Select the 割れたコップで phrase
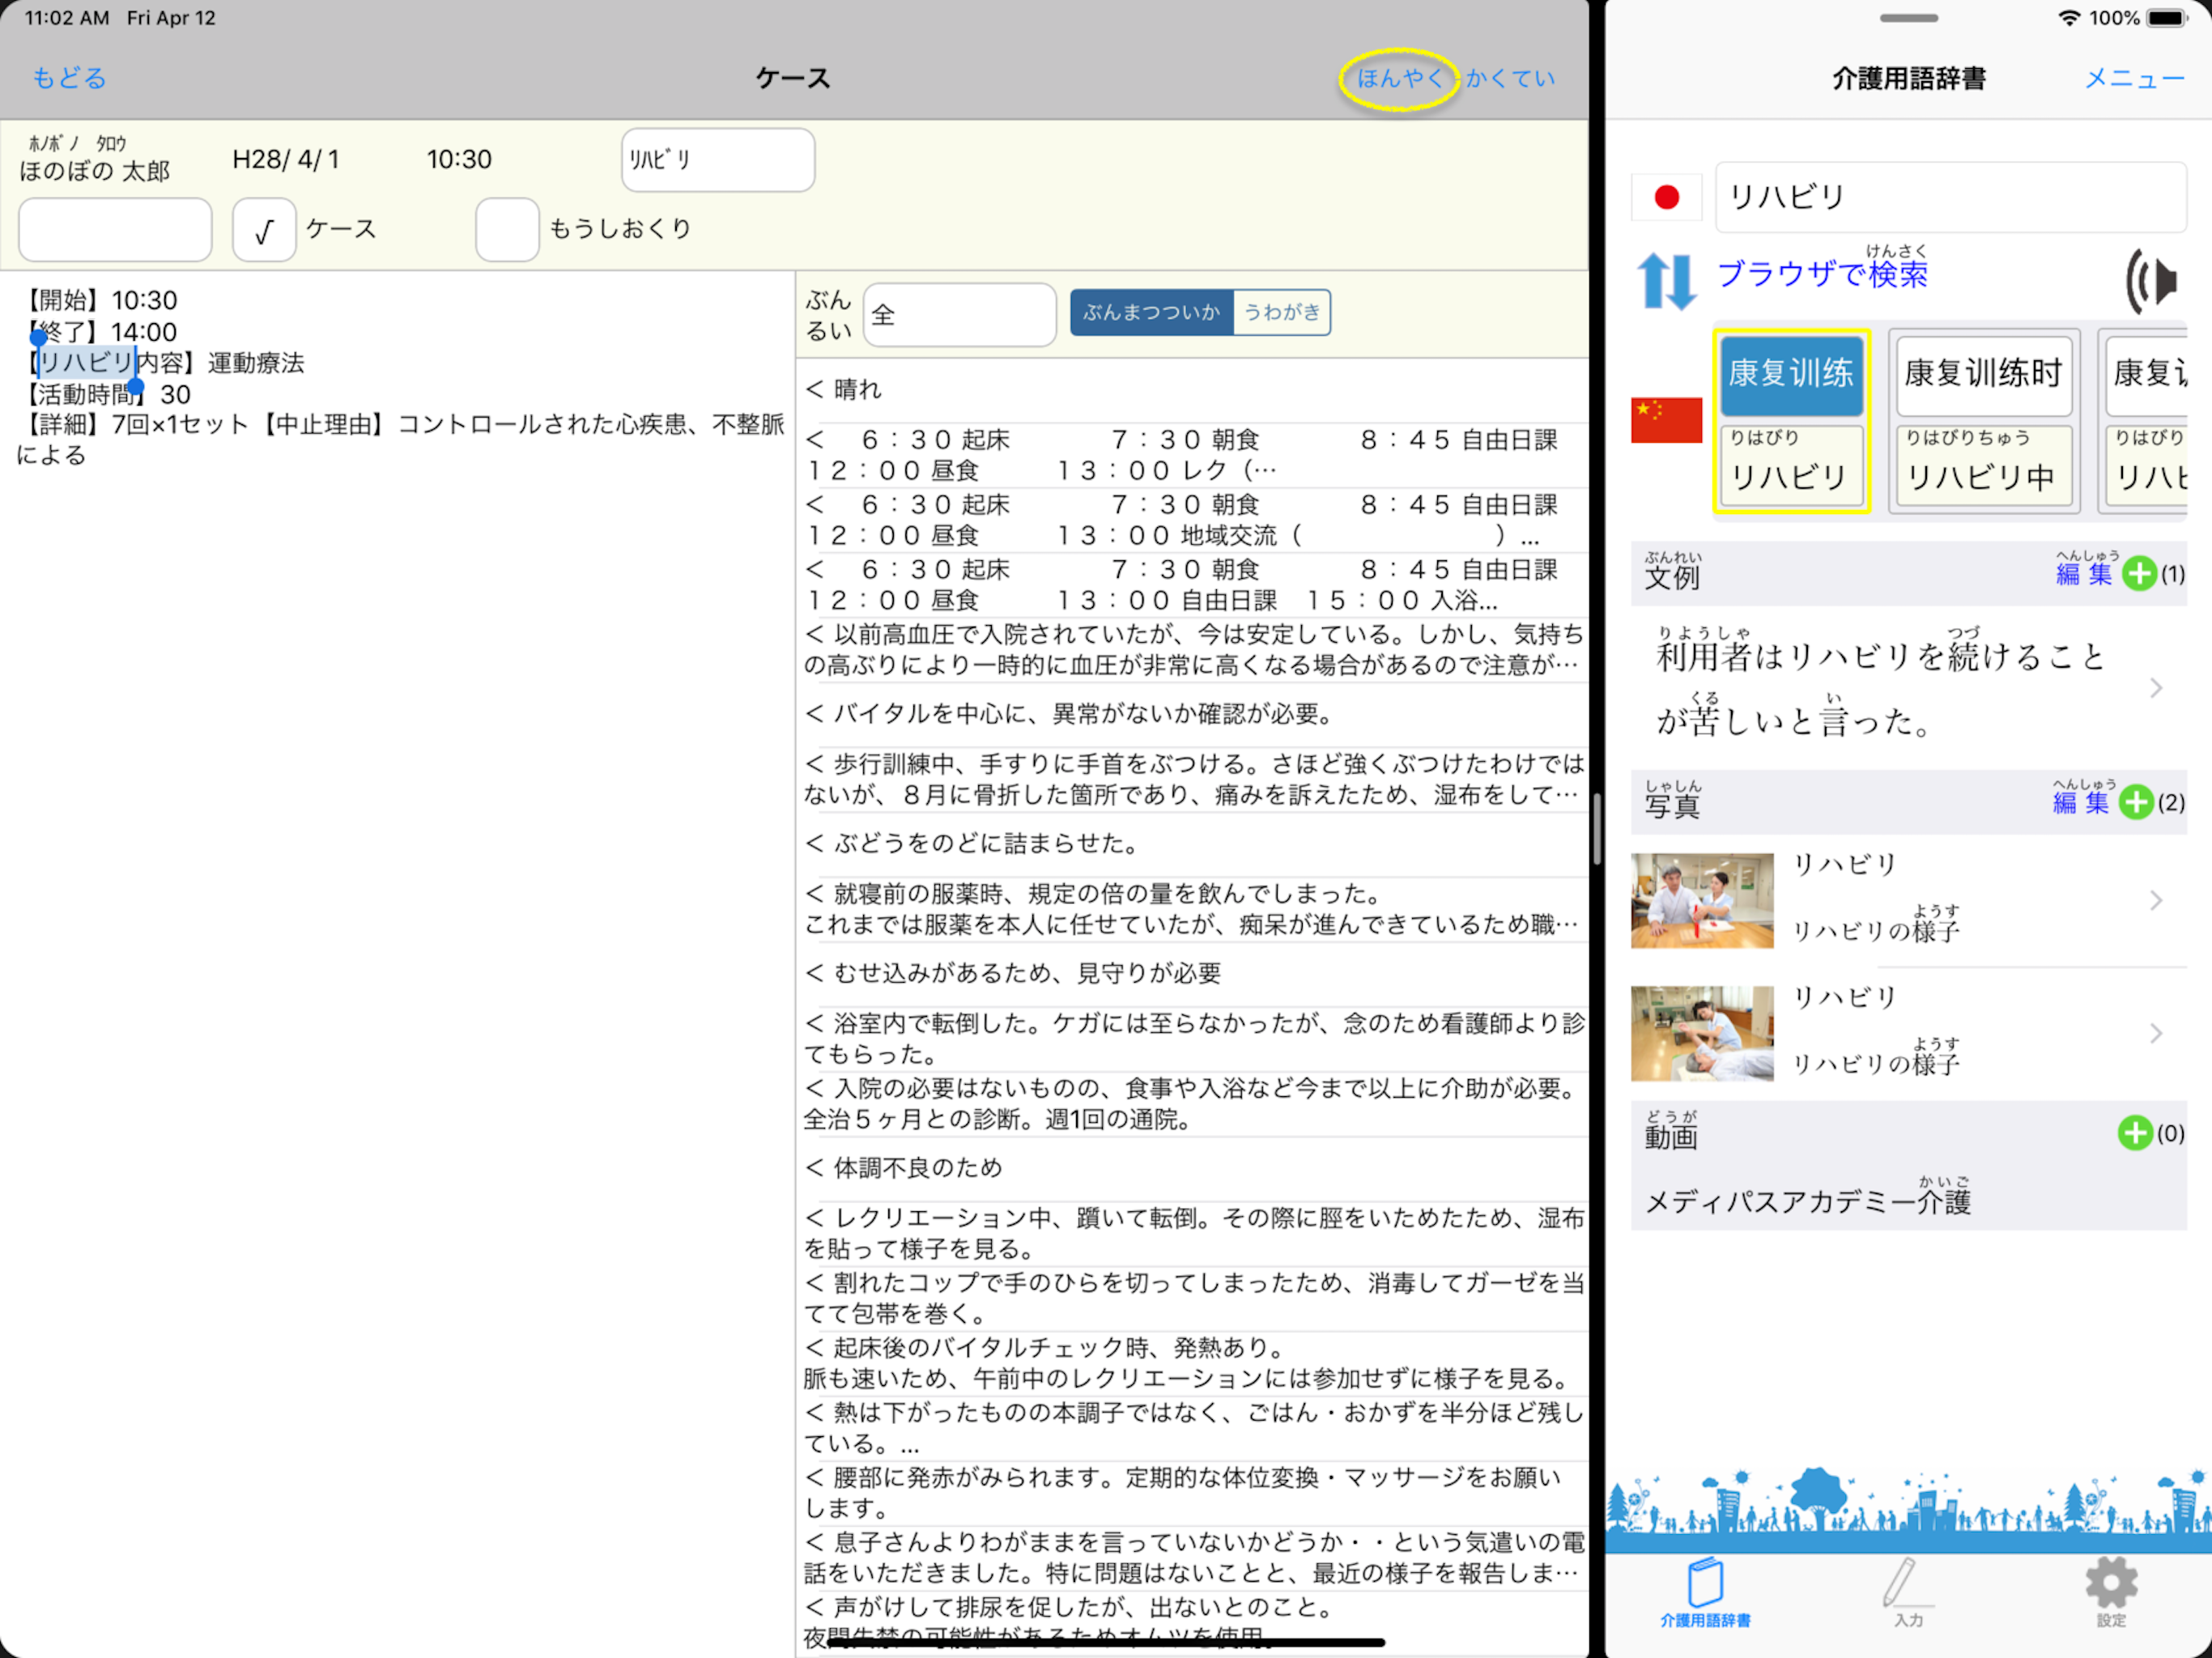 coord(1192,1298)
